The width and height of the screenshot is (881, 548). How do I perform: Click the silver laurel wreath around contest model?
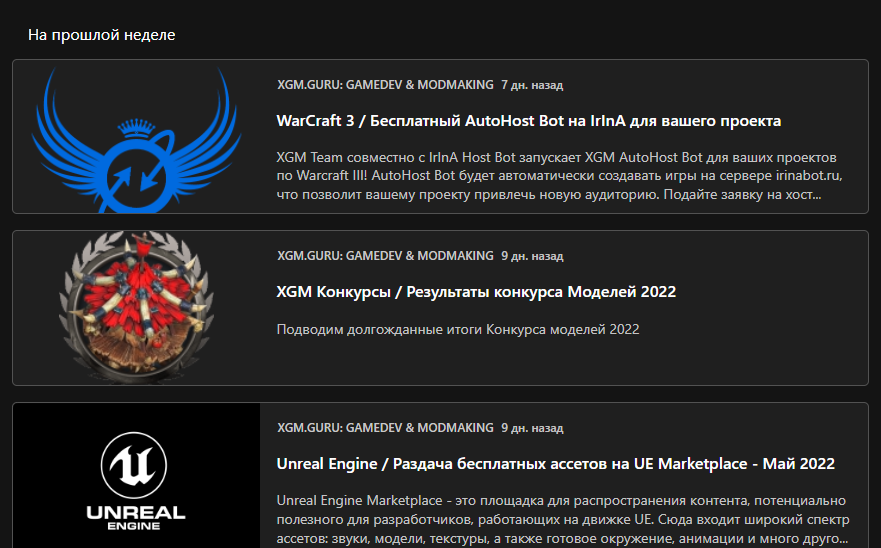[x=137, y=308]
